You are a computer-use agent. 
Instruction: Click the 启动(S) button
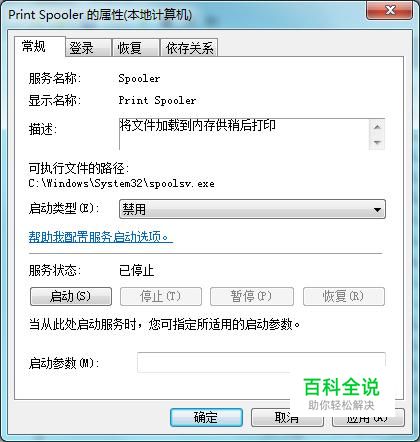coord(71,296)
